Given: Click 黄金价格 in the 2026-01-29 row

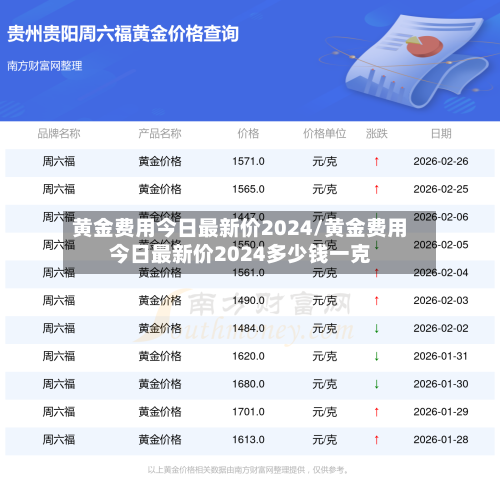Looking at the screenshot, I should pos(160,412).
